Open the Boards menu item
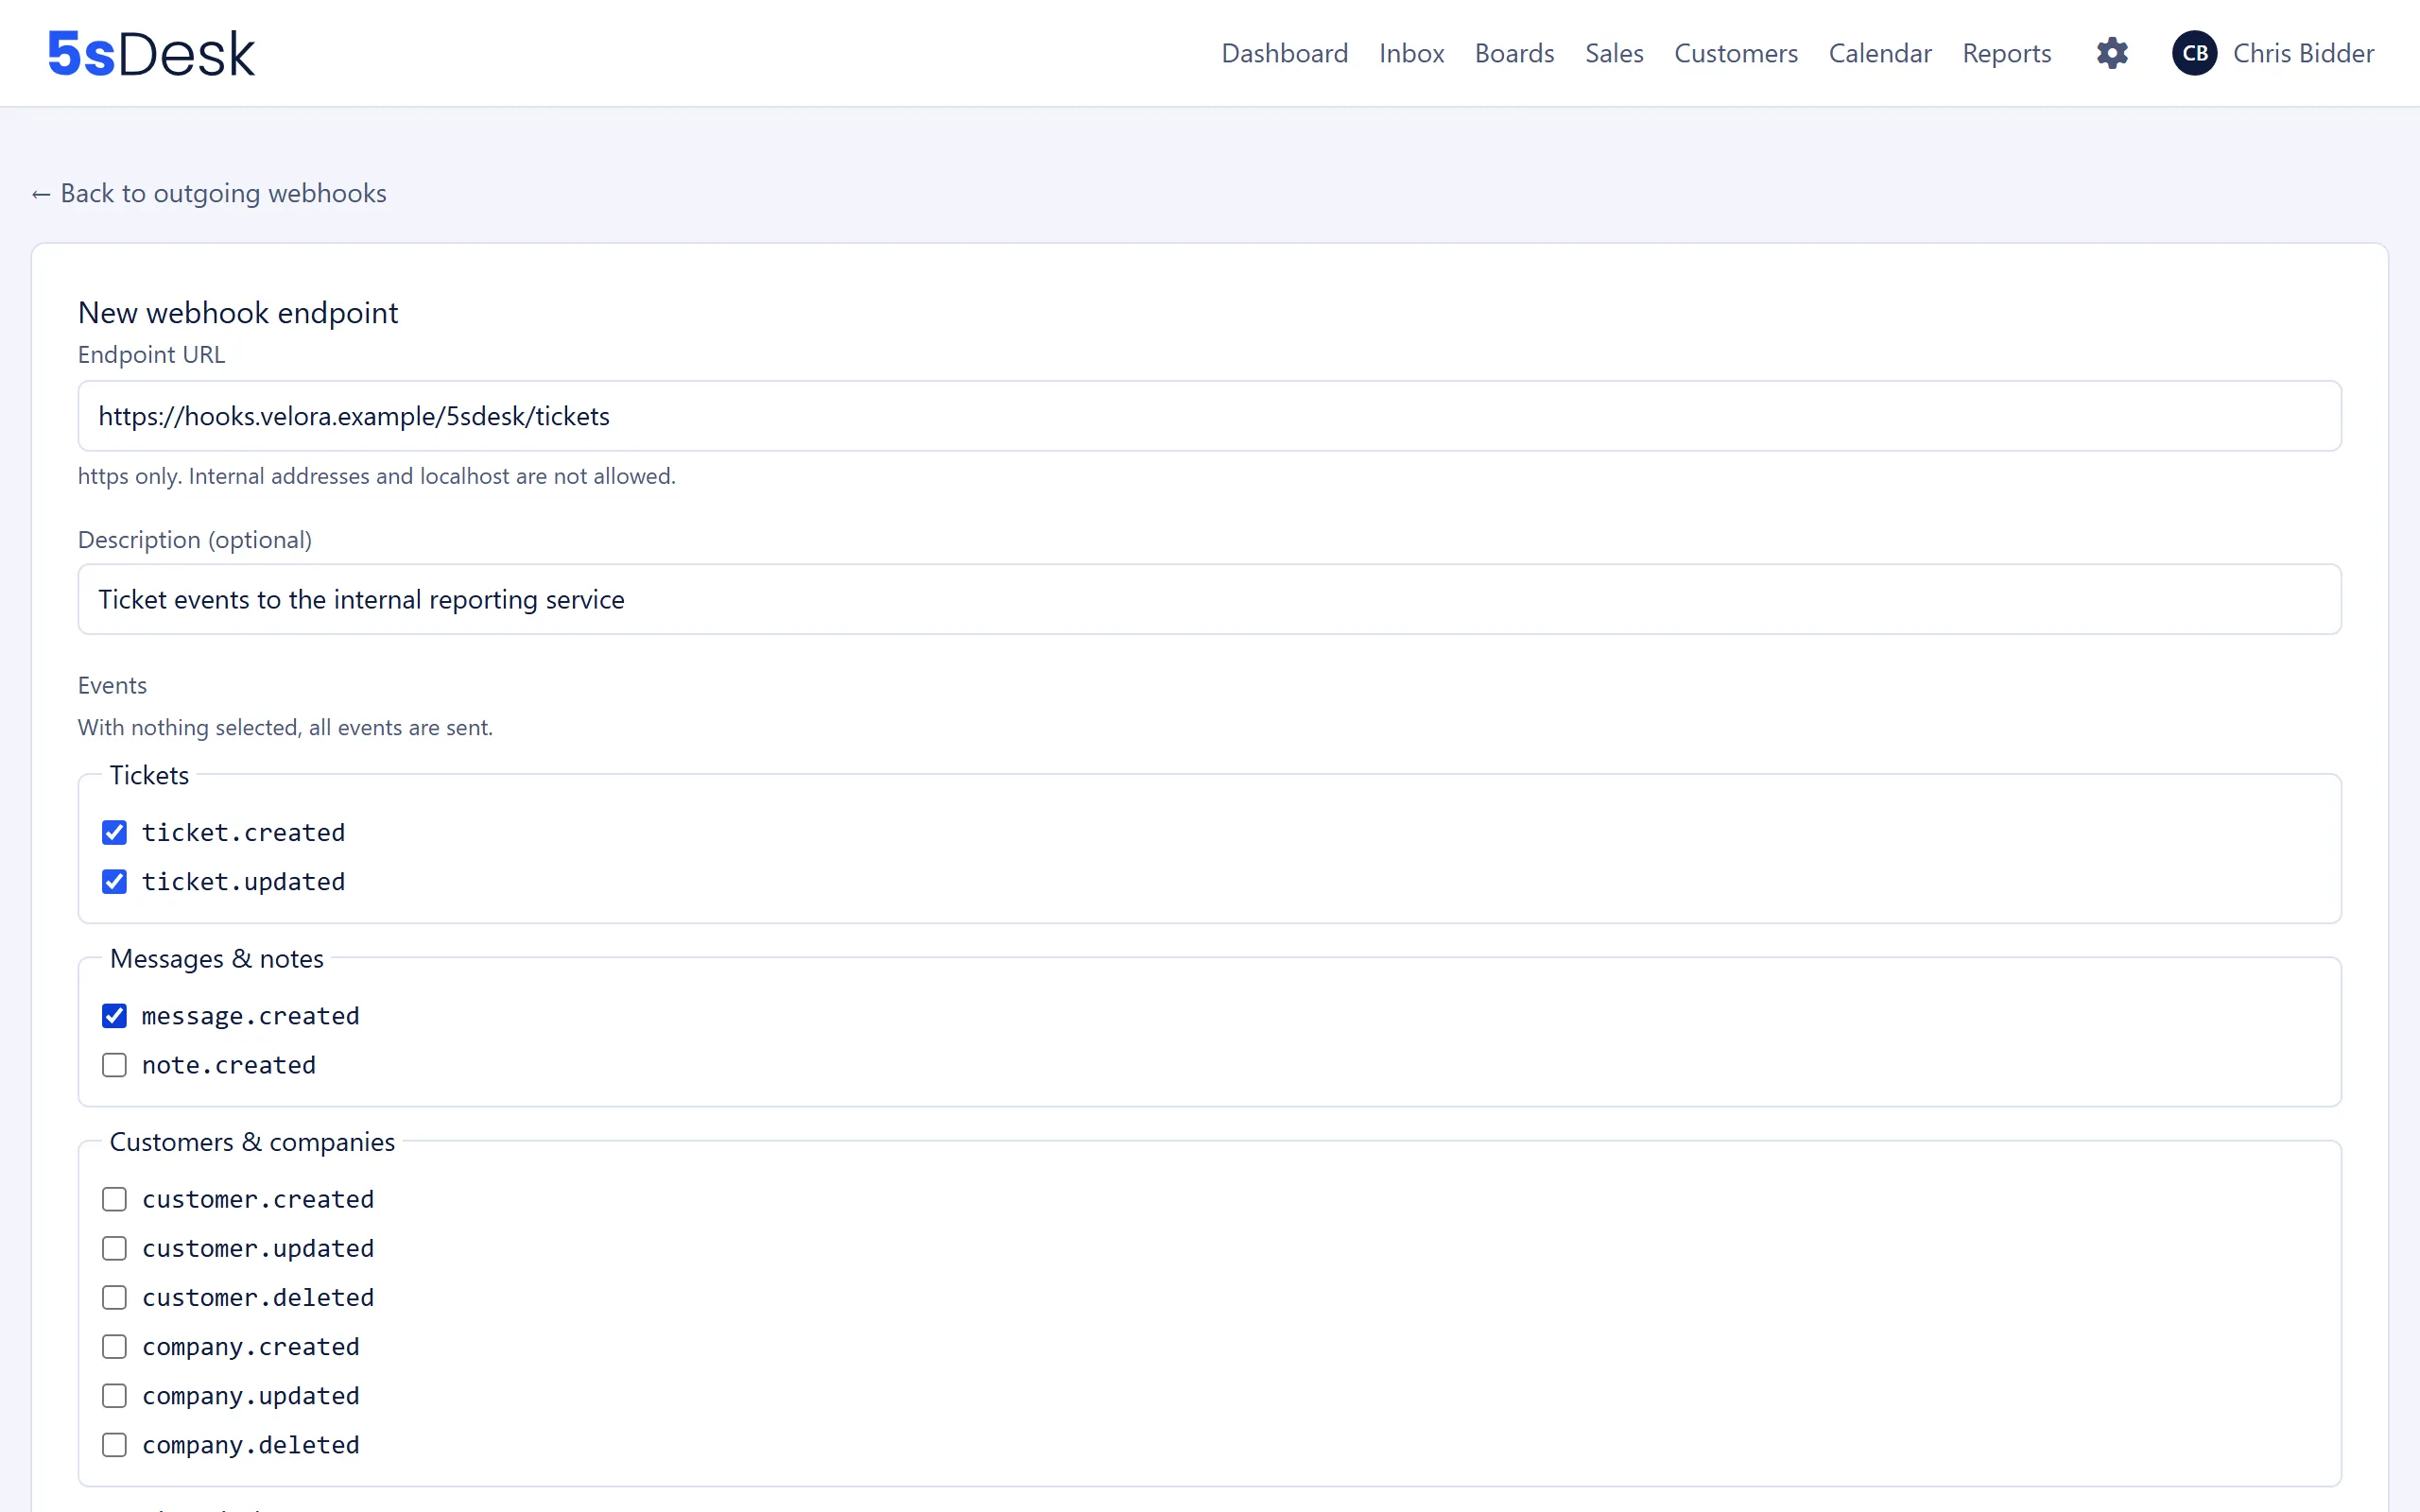 tap(1514, 53)
